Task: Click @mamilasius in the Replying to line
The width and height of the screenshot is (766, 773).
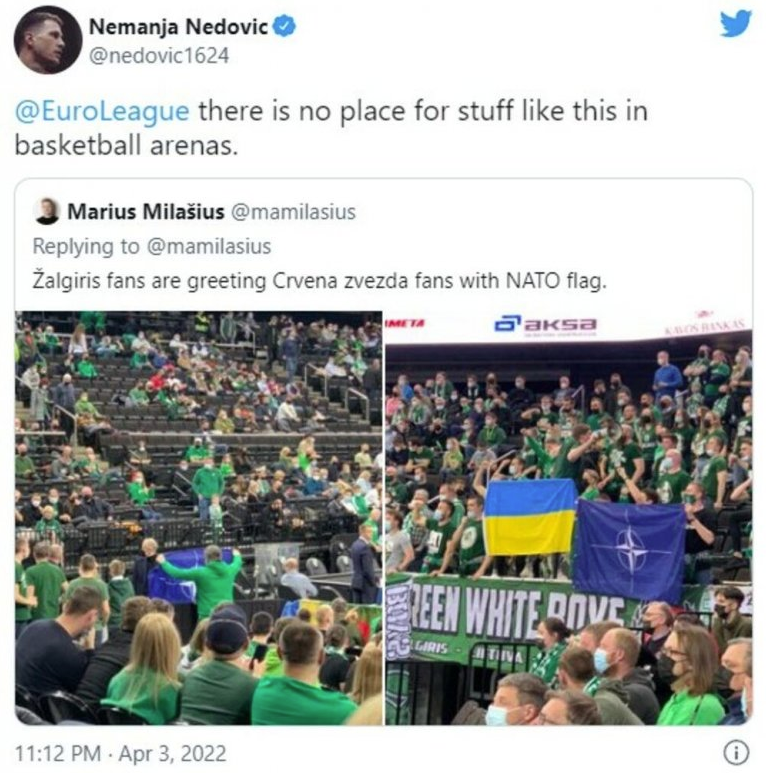Action: point(209,246)
